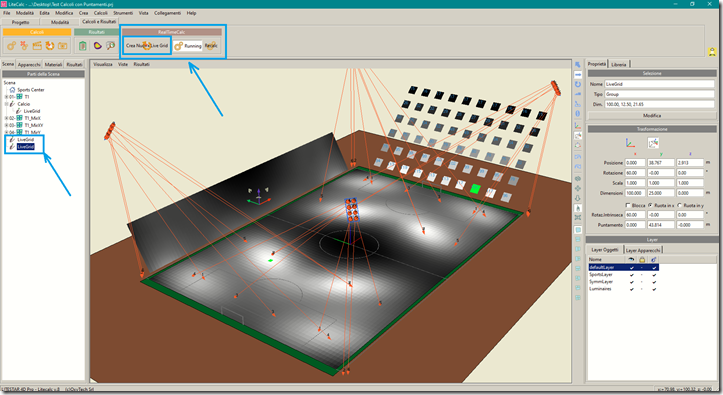723x395 pixels.
Task: Click the purple isolines icon in Risultati
Action: coord(97,46)
